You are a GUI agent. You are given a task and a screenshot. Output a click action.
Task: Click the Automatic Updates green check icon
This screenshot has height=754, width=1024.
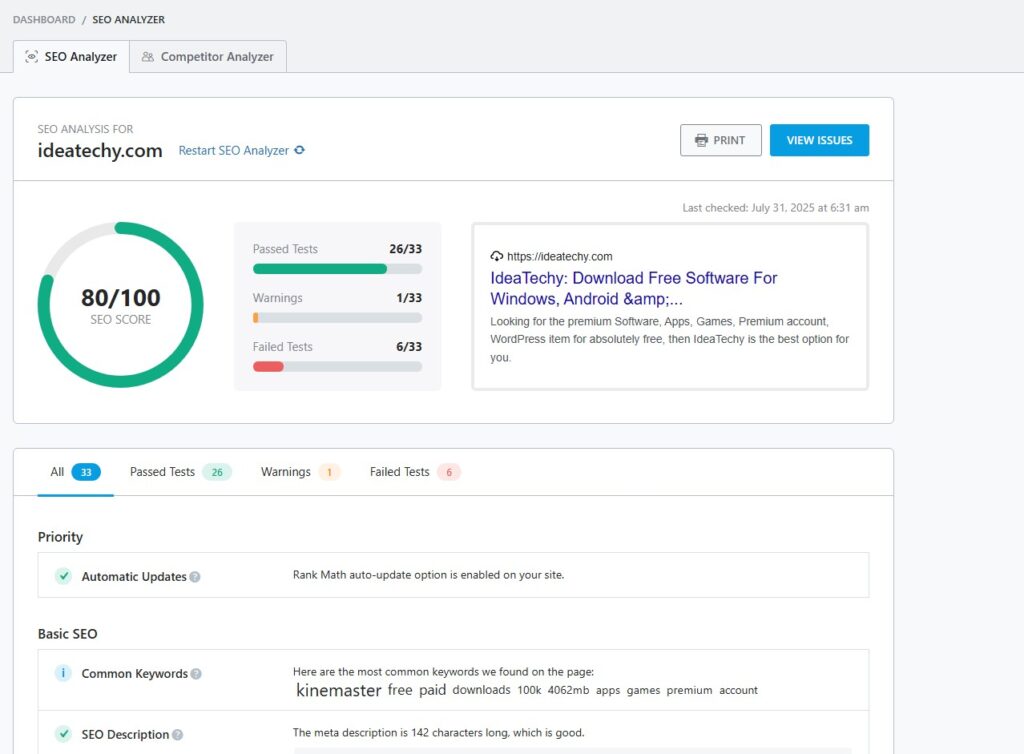point(63,576)
